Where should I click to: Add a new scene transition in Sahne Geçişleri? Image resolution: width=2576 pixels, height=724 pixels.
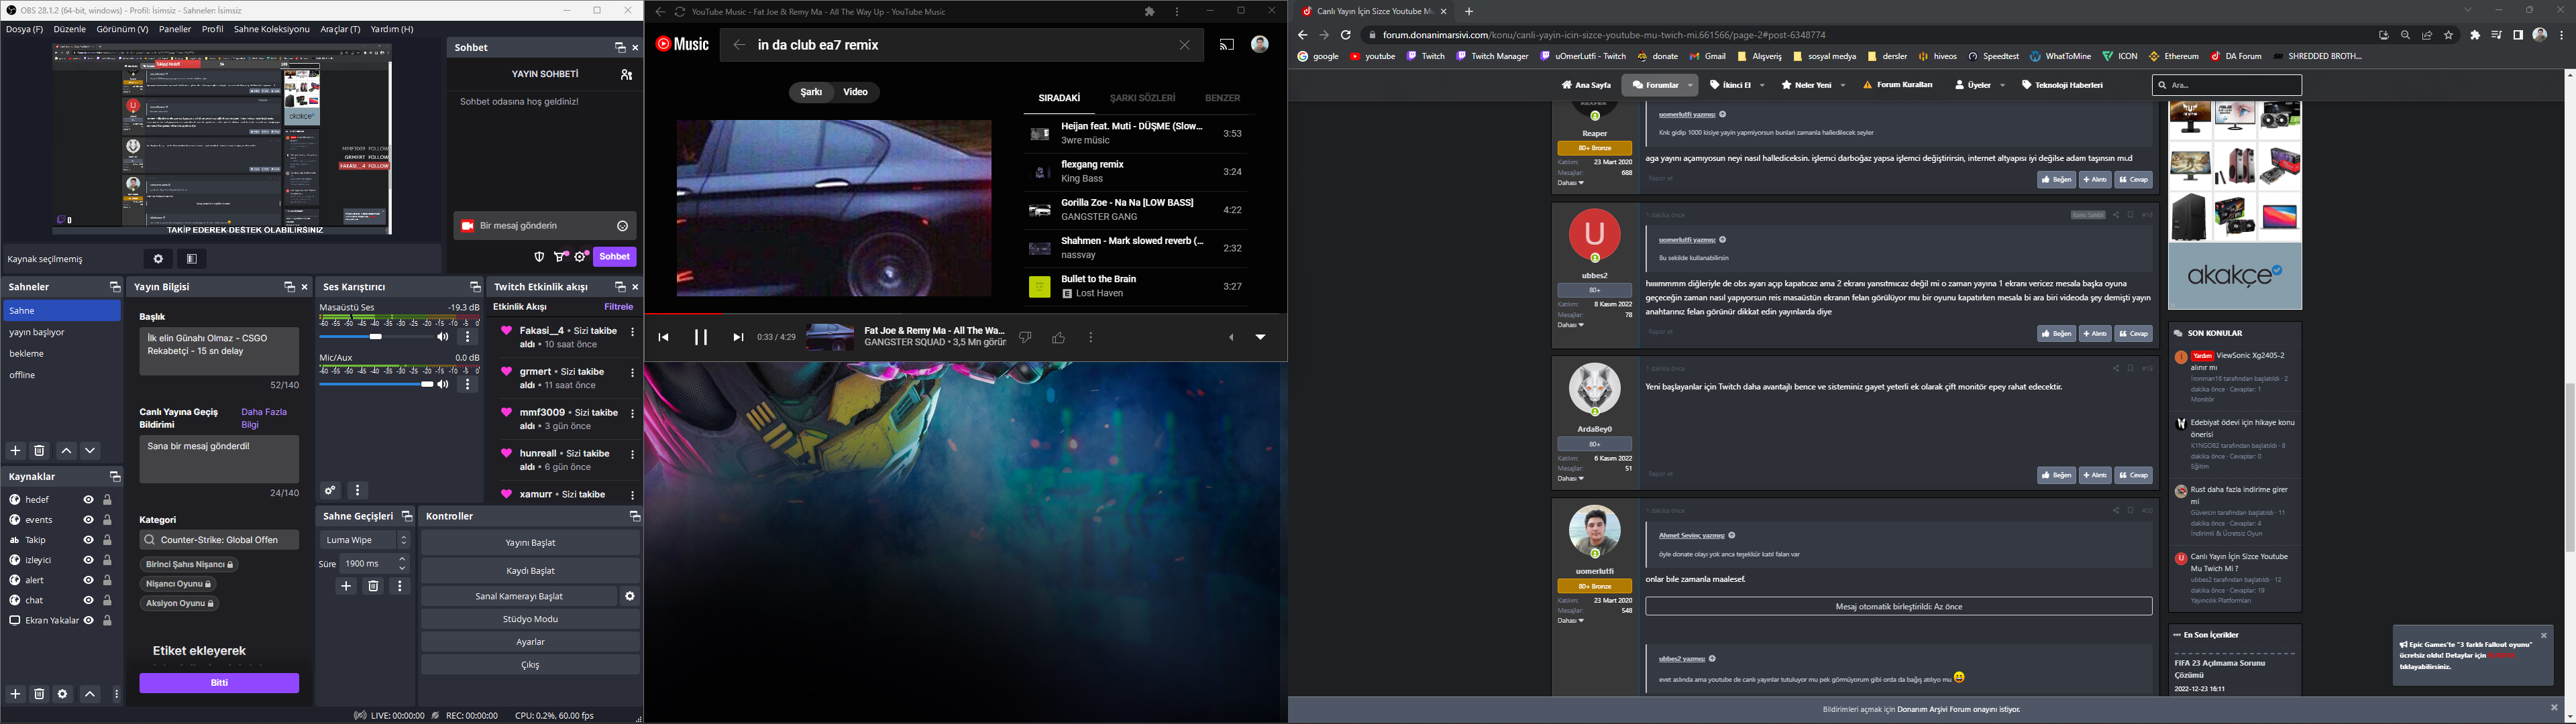[347, 586]
